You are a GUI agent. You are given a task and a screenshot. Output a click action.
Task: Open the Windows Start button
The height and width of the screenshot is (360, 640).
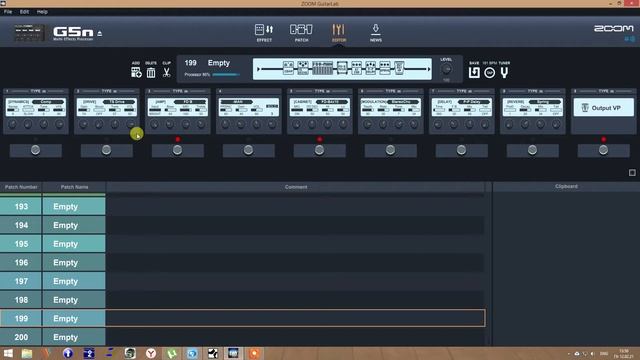pos(8,353)
